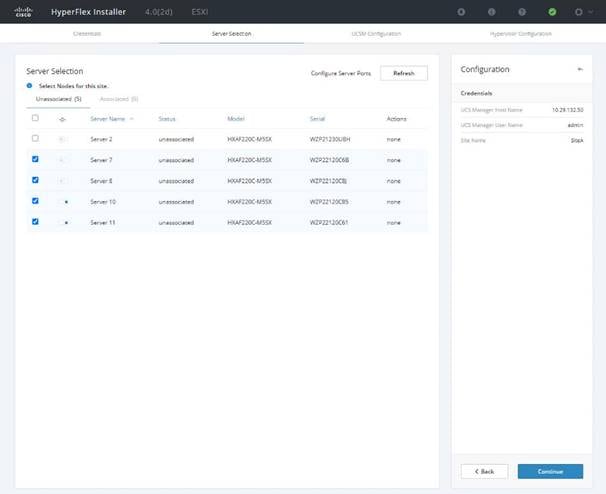Click the UCS Manager host IP value
Screen dimensions: 606x494
pos(568,110)
